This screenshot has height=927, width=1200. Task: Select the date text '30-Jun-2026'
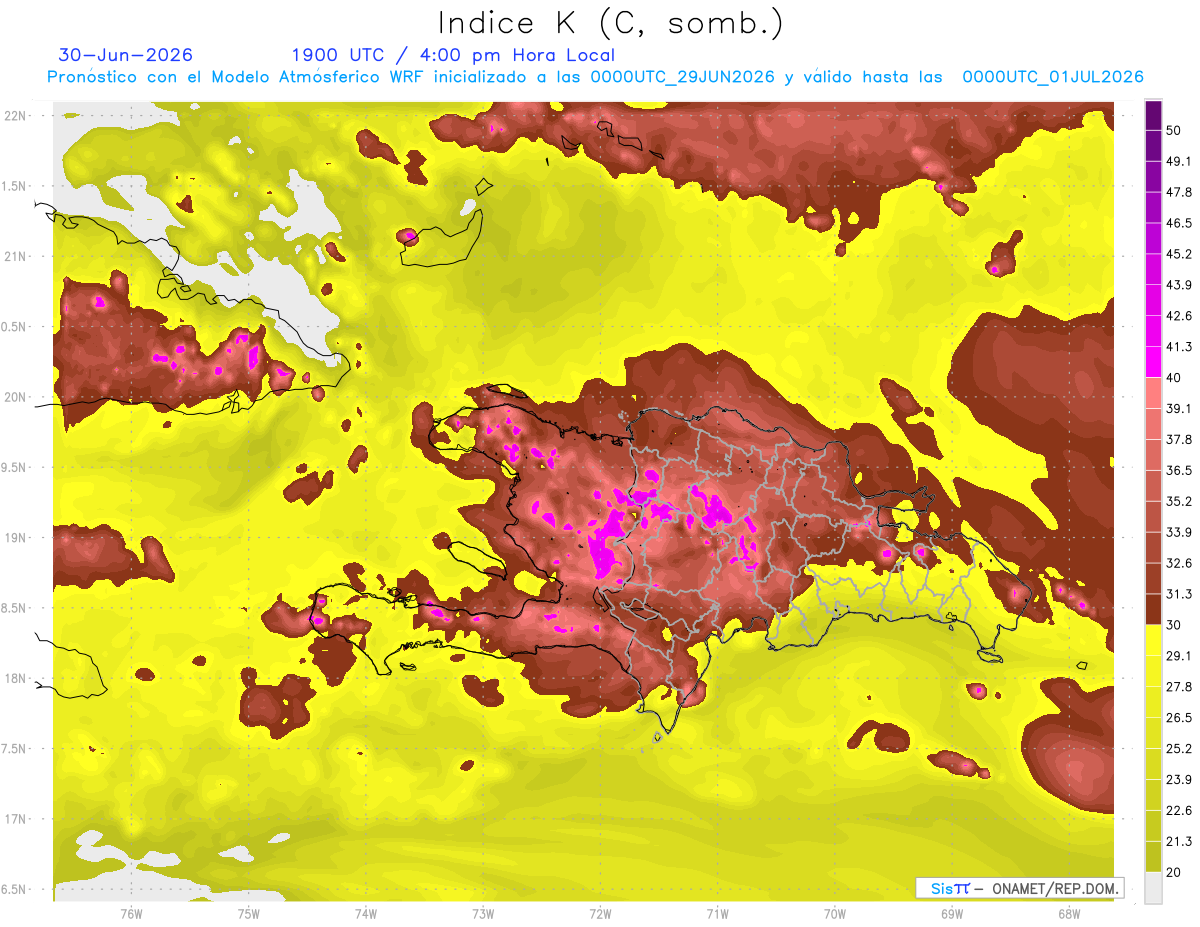coord(126,55)
